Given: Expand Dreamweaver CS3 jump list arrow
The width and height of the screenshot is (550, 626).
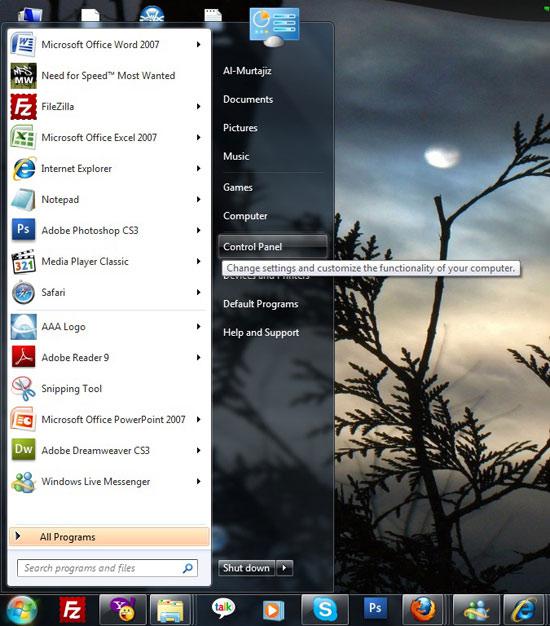Looking at the screenshot, I should point(198,450).
